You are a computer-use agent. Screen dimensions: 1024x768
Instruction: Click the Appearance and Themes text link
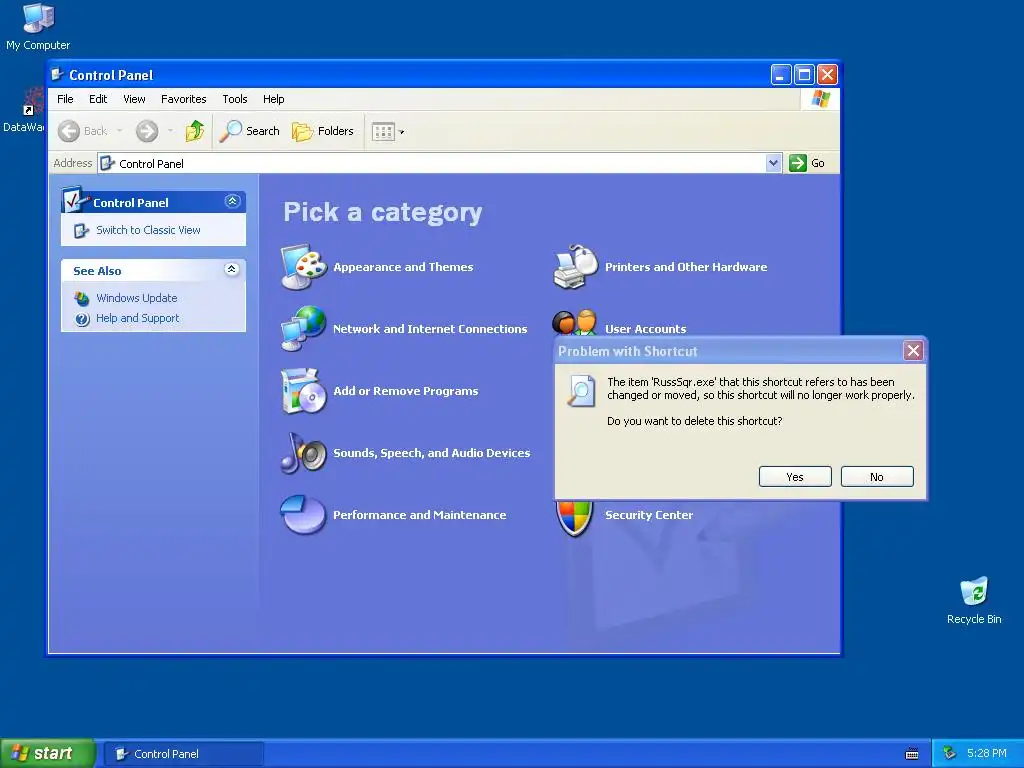(x=403, y=267)
